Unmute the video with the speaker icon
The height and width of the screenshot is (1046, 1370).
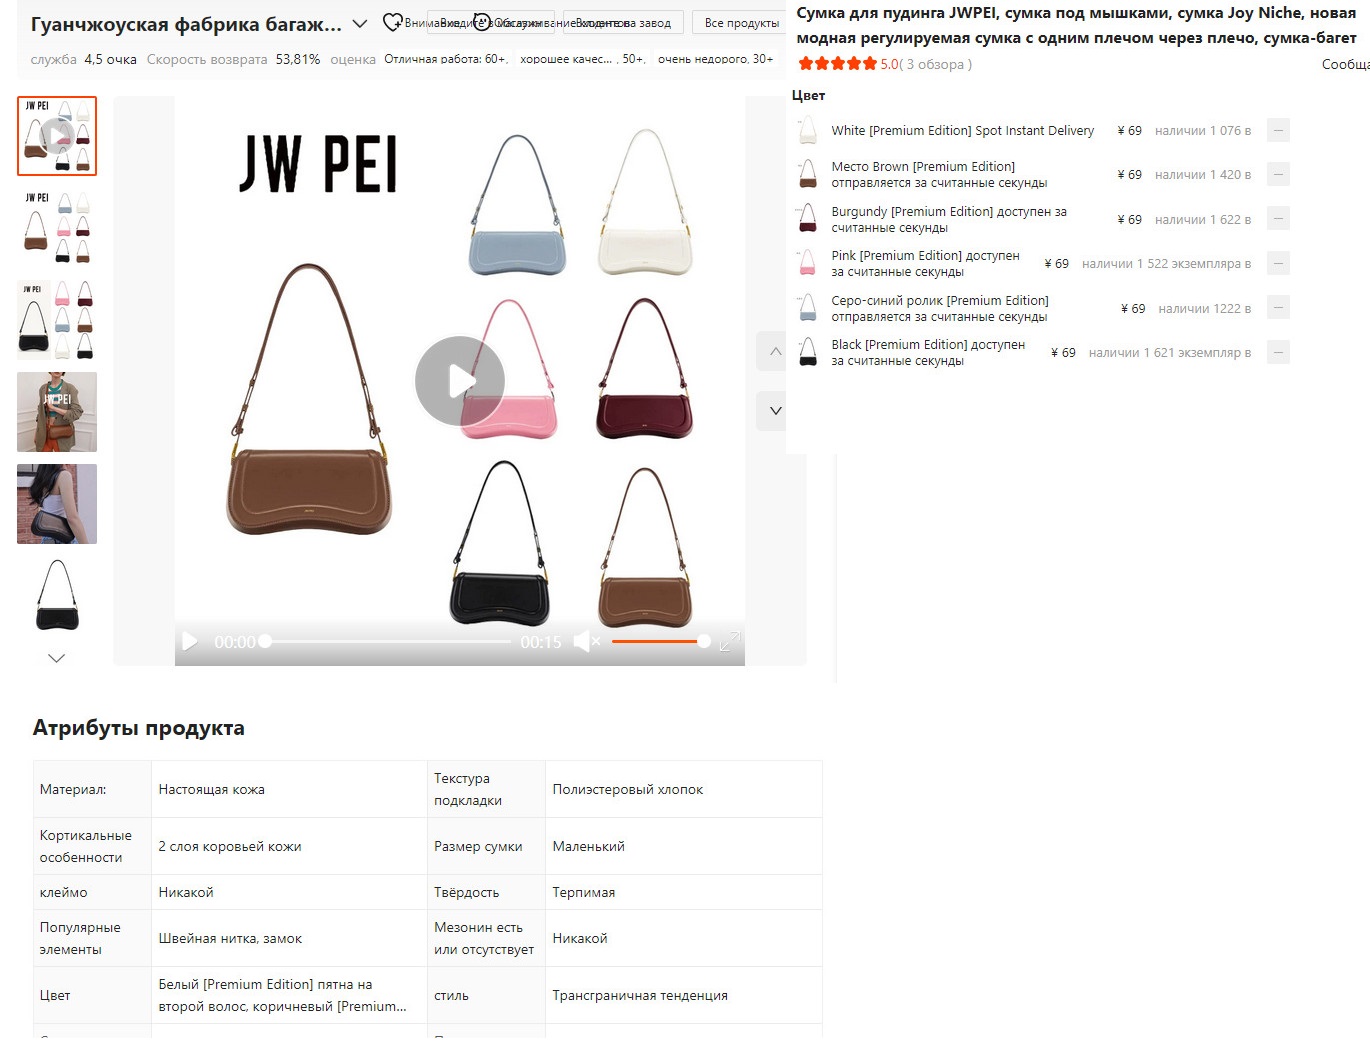pyautogui.click(x=586, y=641)
